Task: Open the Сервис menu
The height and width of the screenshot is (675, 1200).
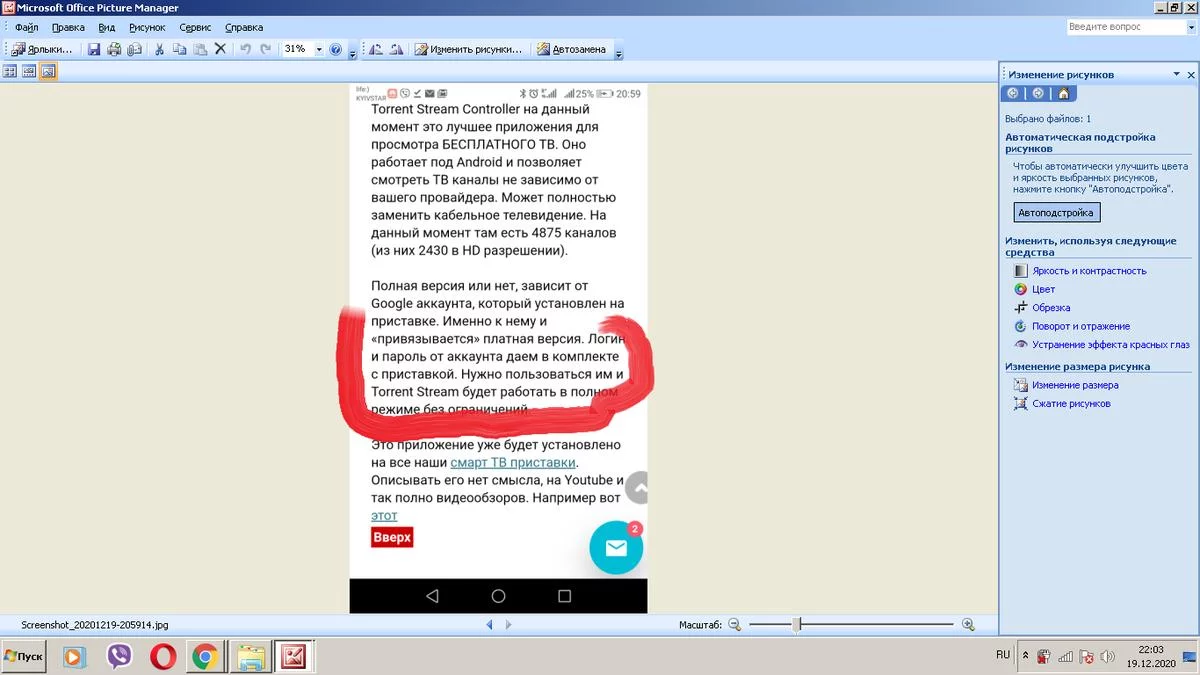Action: (x=195, y=27)
